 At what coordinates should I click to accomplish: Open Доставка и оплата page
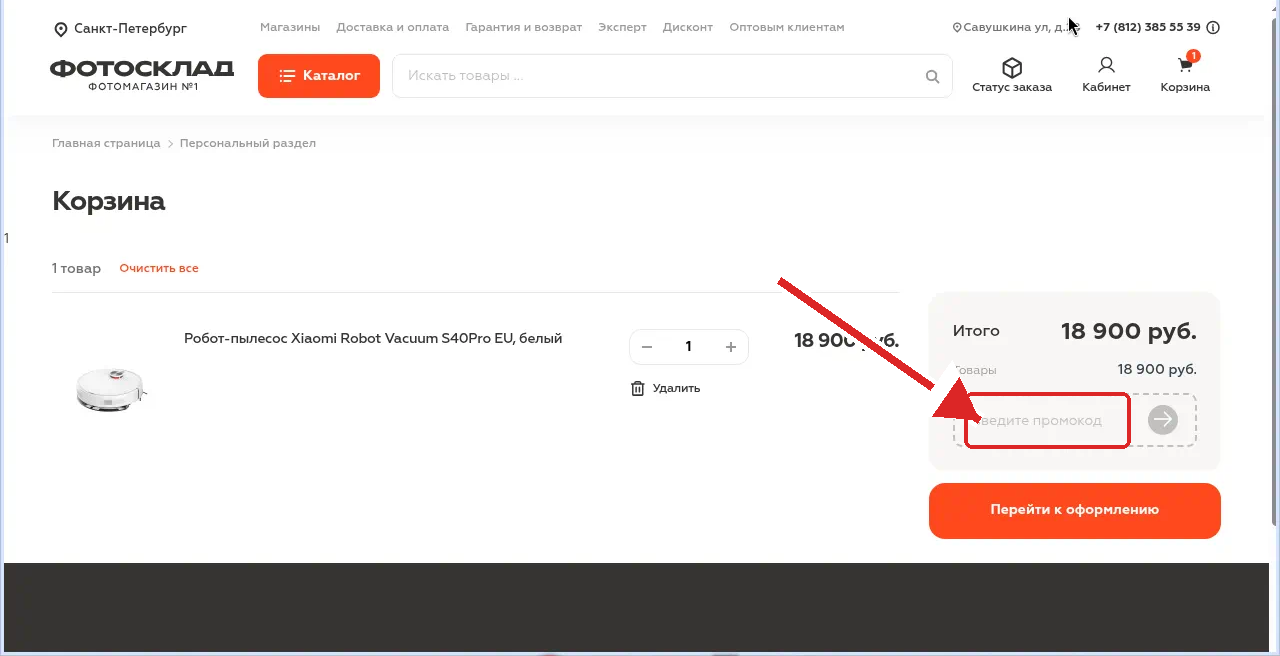pyautogui.click(x=393, y=27)
